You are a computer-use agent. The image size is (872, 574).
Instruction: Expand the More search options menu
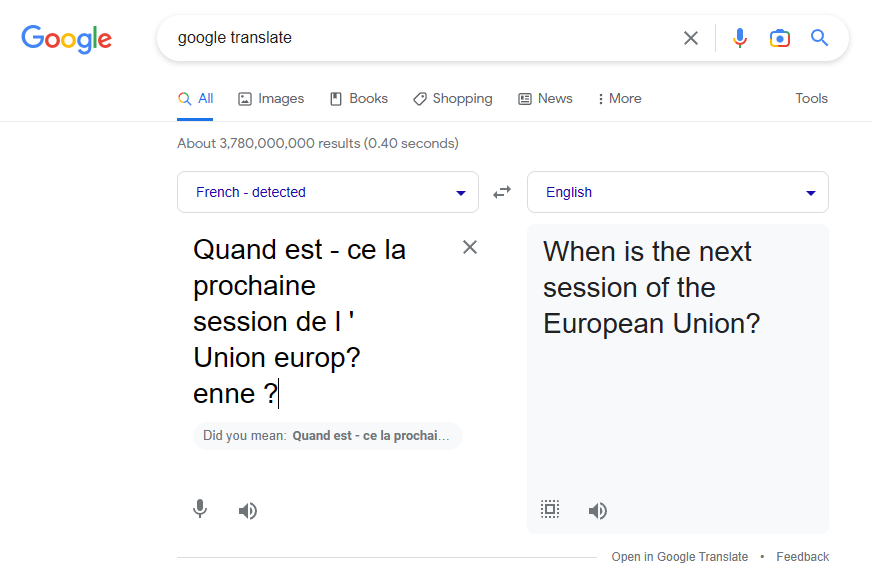620,98
